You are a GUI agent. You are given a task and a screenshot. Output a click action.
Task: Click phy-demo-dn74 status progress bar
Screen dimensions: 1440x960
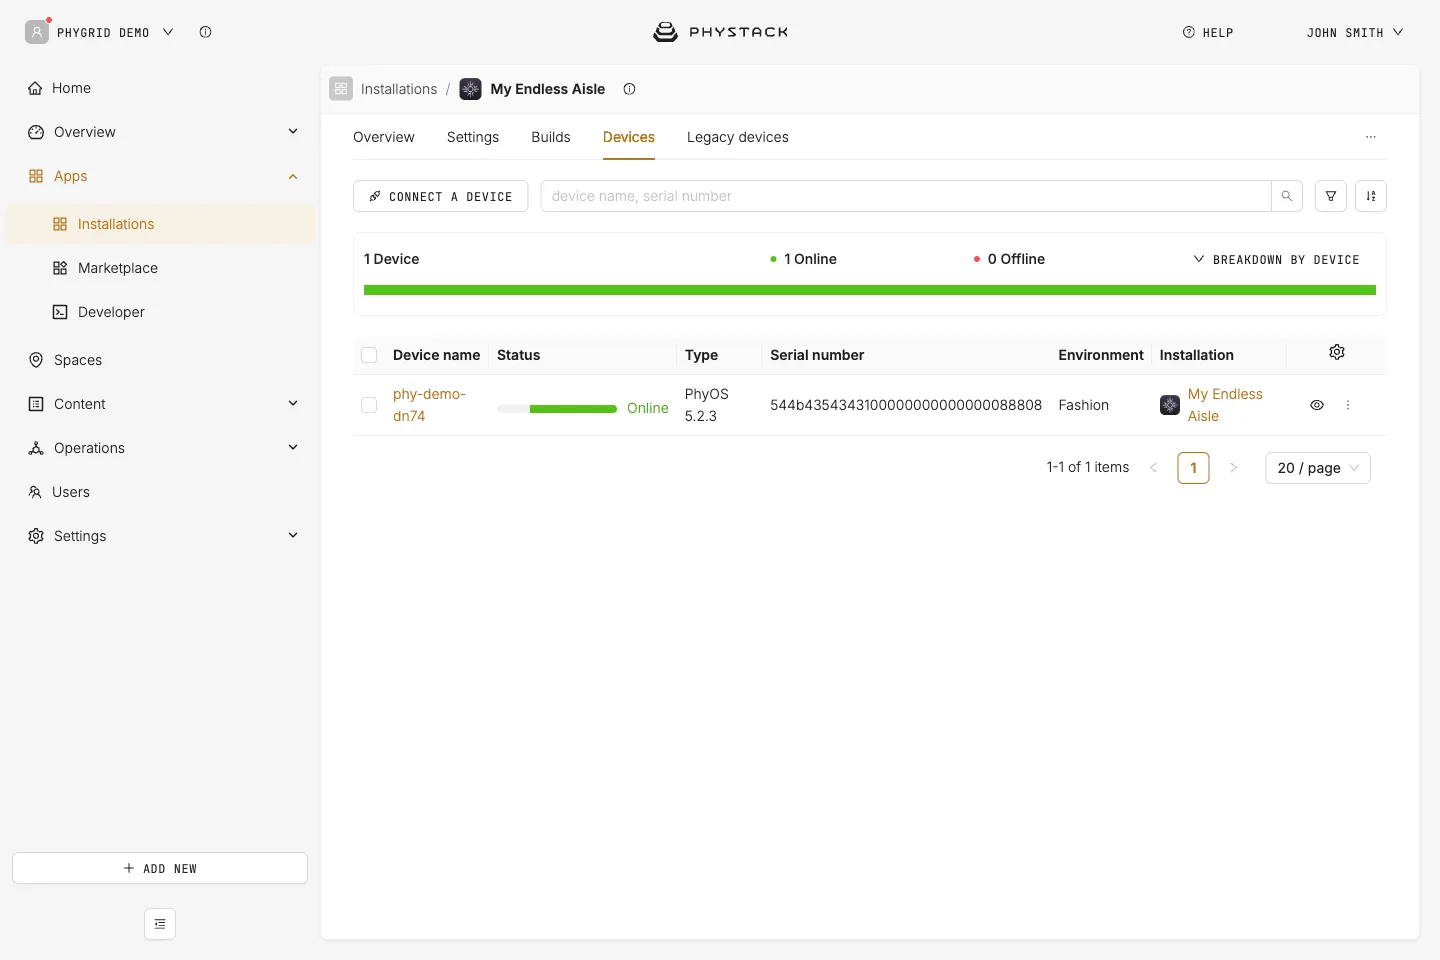(557, 408)
